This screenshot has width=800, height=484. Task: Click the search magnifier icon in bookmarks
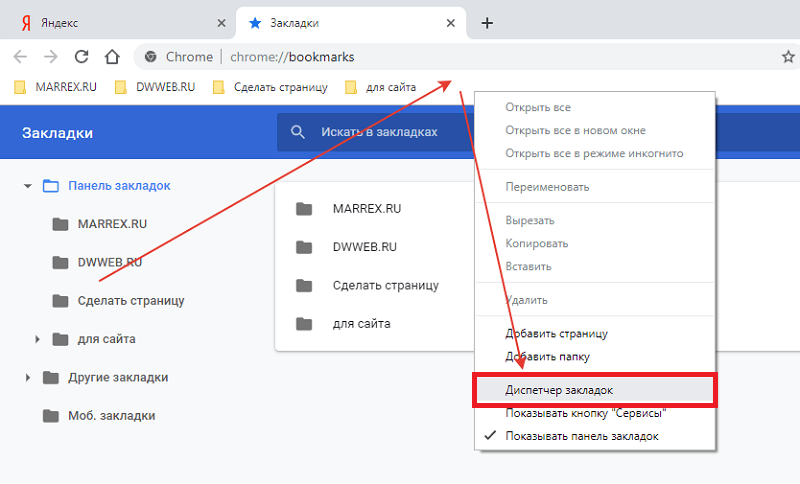click(297, 132)
